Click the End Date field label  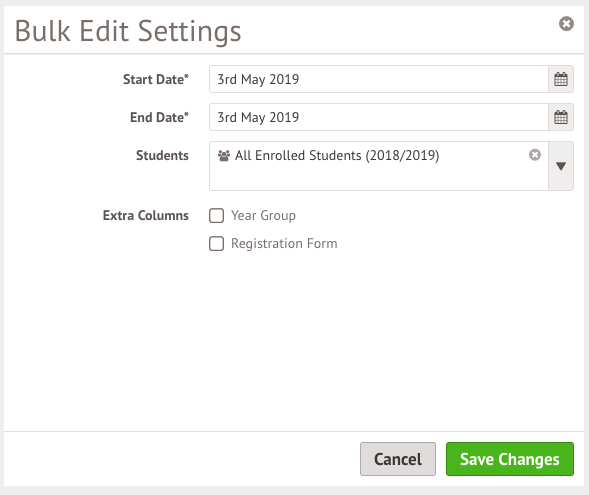(x=159, y=117)
